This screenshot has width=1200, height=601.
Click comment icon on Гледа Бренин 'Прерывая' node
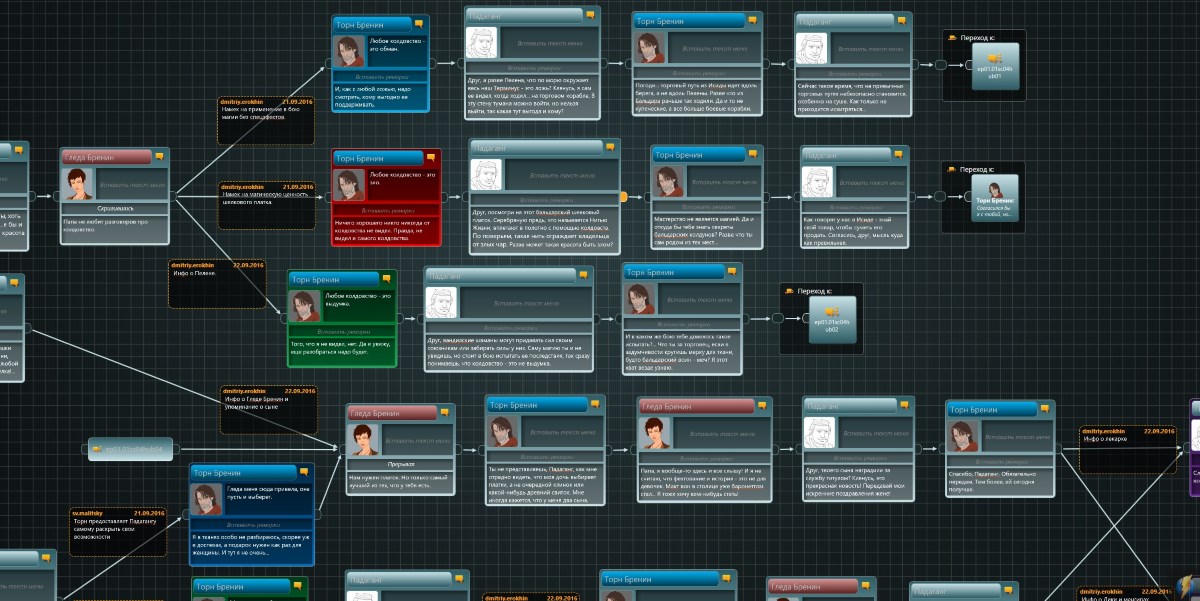444,412
